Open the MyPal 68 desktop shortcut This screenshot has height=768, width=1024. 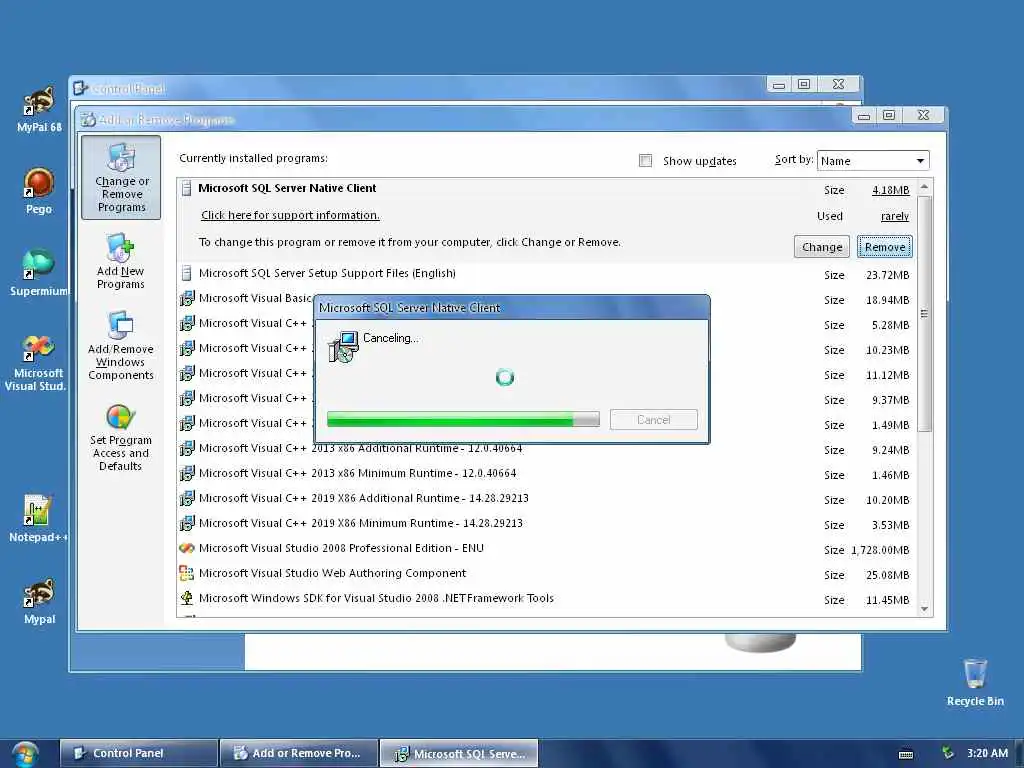click(x=39, y=110)
